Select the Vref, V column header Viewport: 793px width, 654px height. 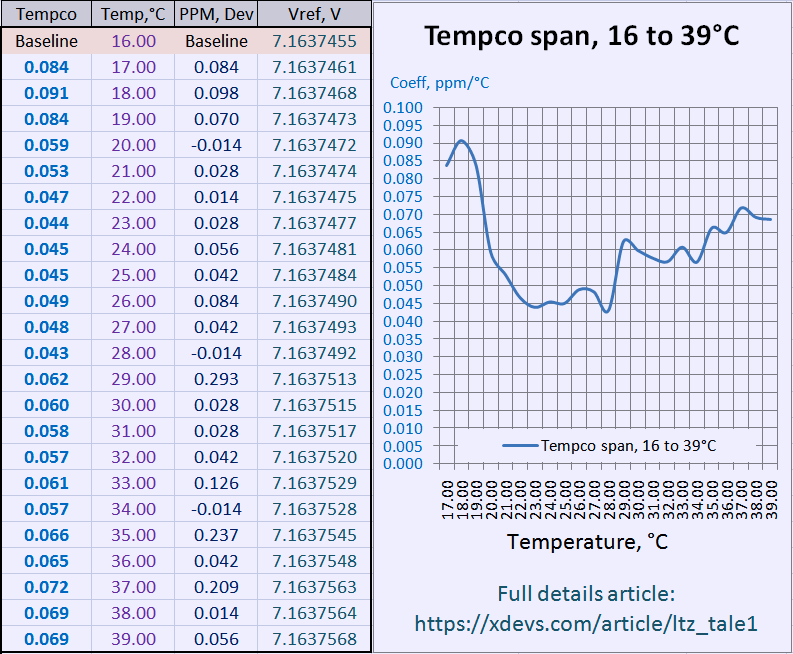click(314, 14)
